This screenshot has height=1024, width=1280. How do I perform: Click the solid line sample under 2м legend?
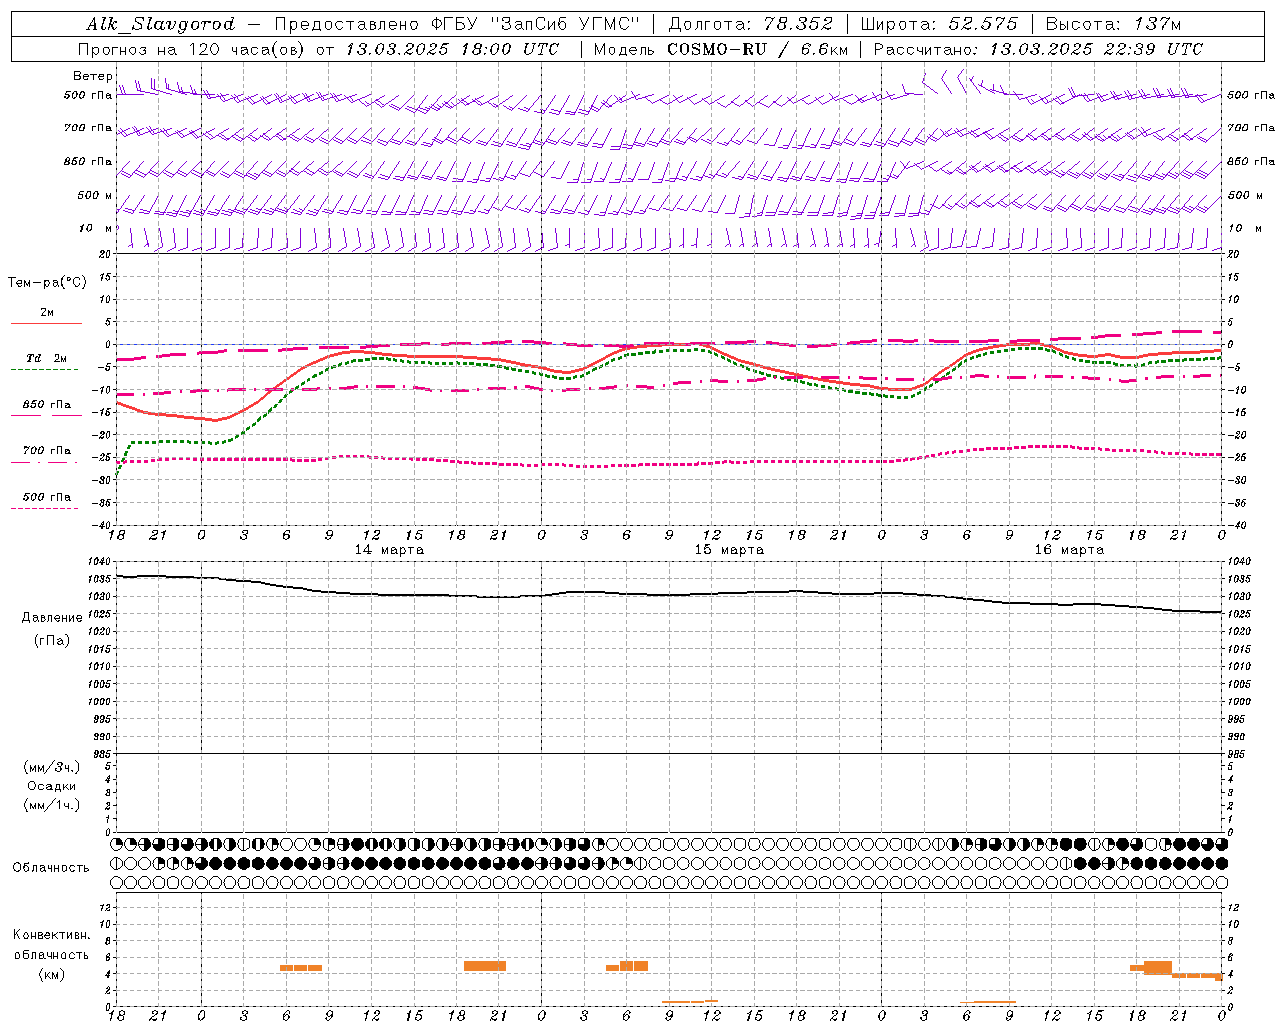(x=47, y=323)
